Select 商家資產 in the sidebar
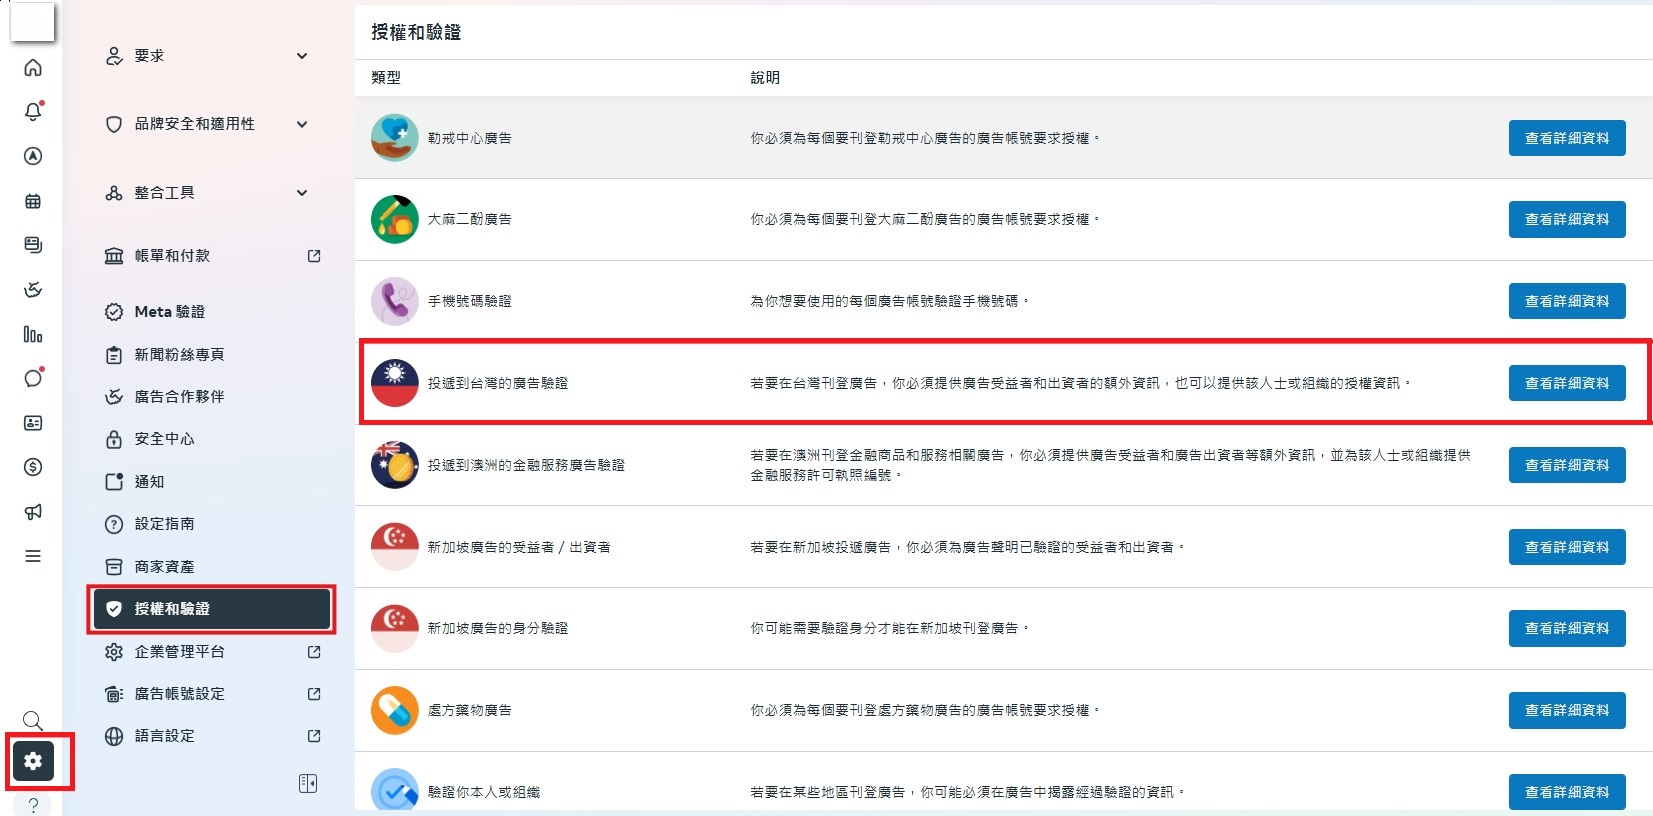This screenshot has width=1653, height=816. [164, 567]
